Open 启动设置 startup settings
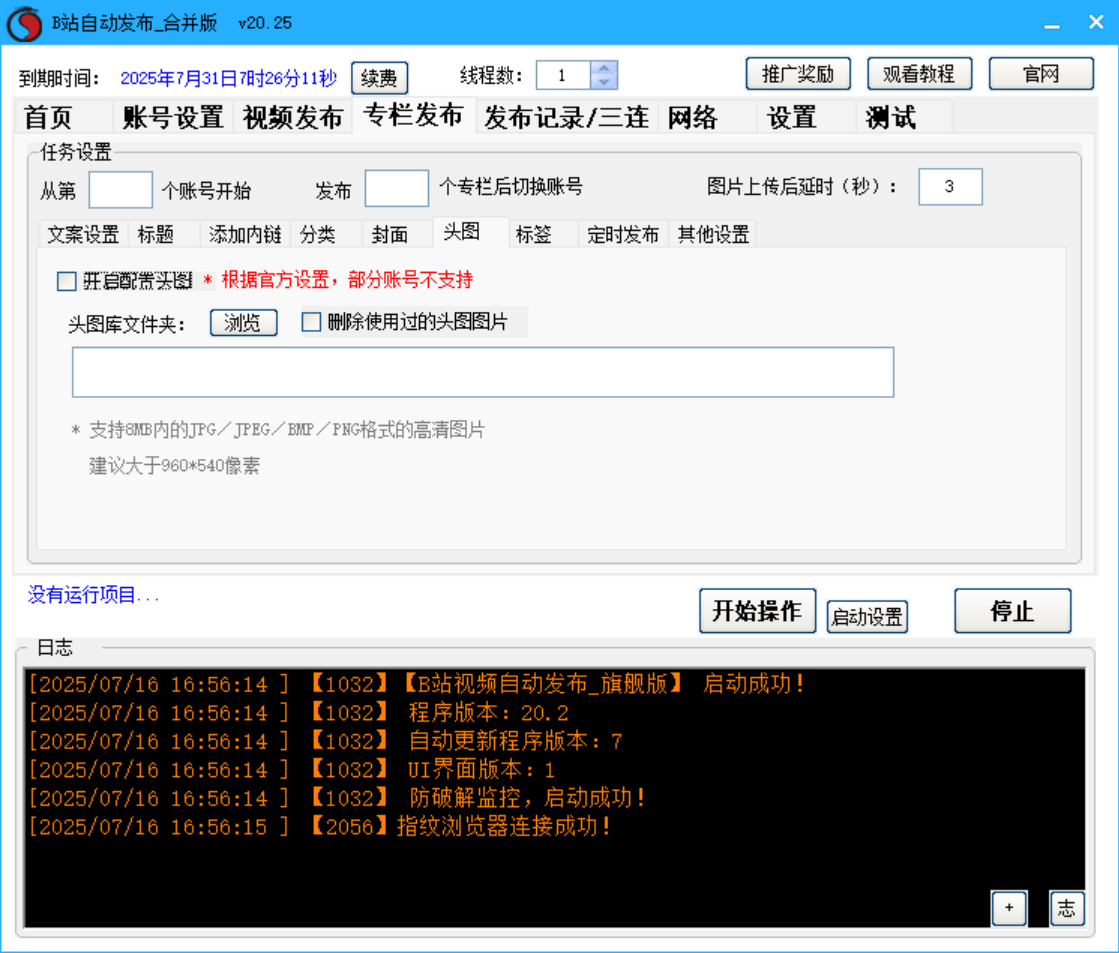The width and height of the screenshot is (1119, 953). [x=867, y=617]
